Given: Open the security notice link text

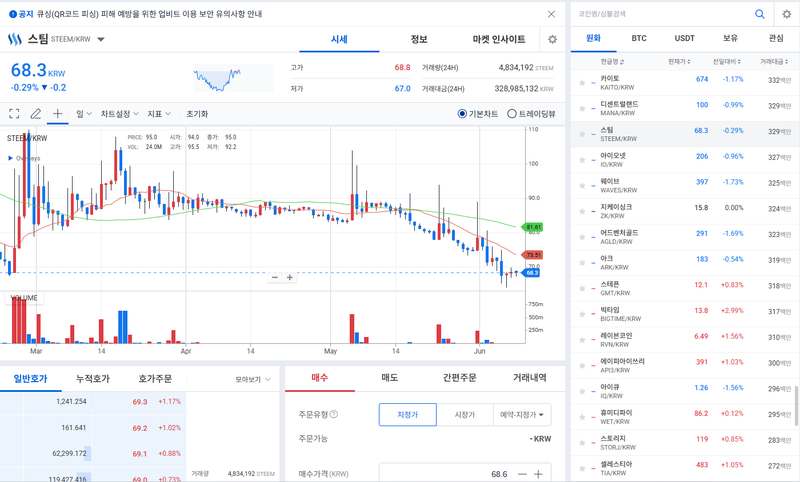Looking at the screenshot, I should tap(149, 14).
